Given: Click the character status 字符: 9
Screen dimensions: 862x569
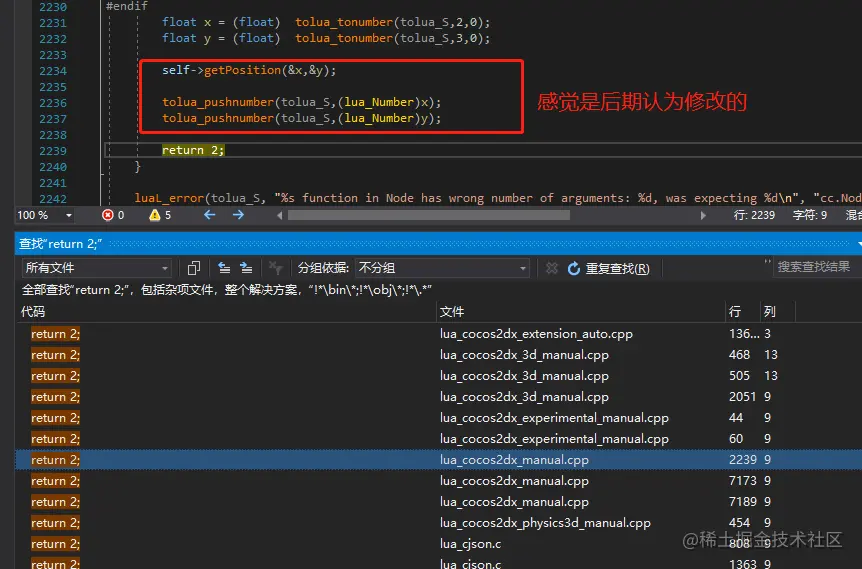Looking at the screenshot, I should click(810, 215).
